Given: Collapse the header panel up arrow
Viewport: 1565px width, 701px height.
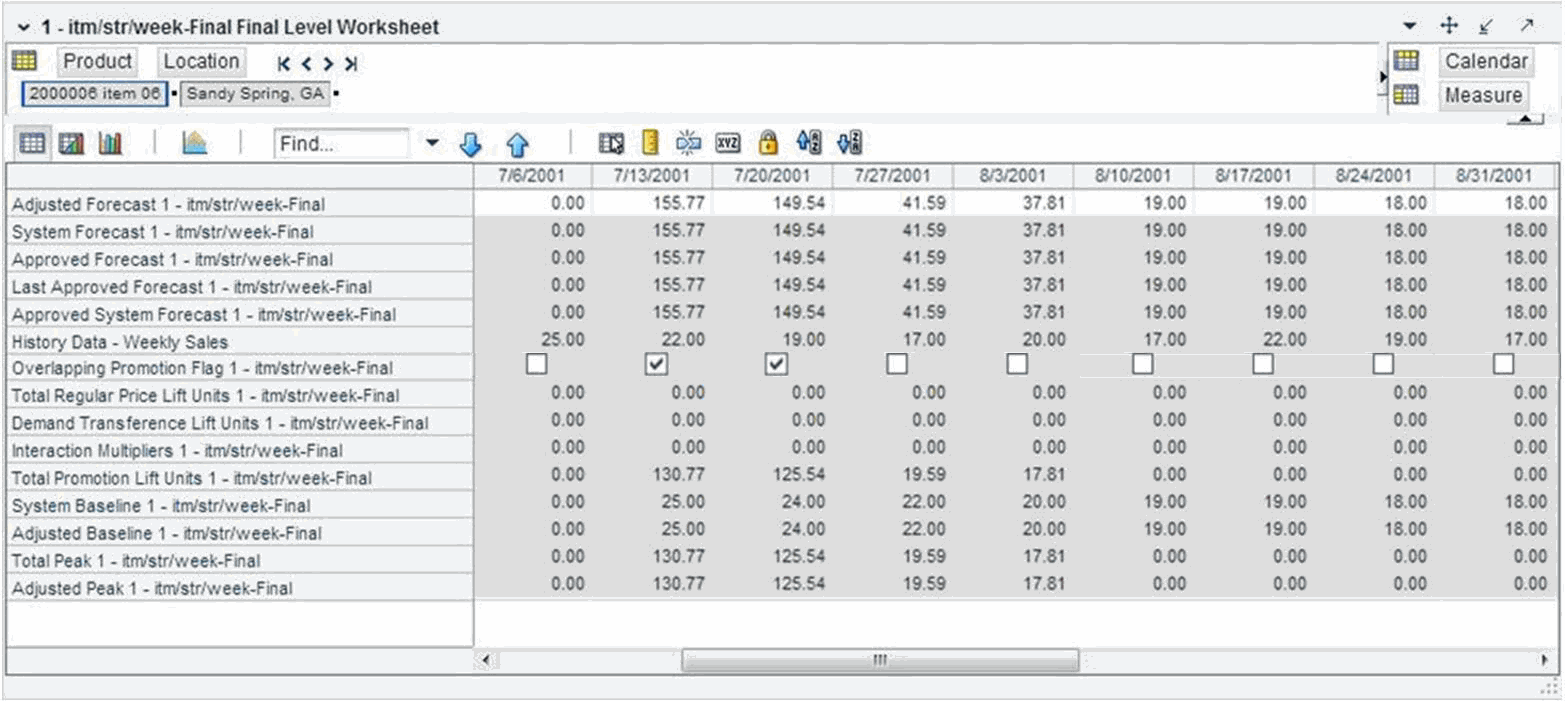Looking at the screenshot, I should (x=1525, y=119).
